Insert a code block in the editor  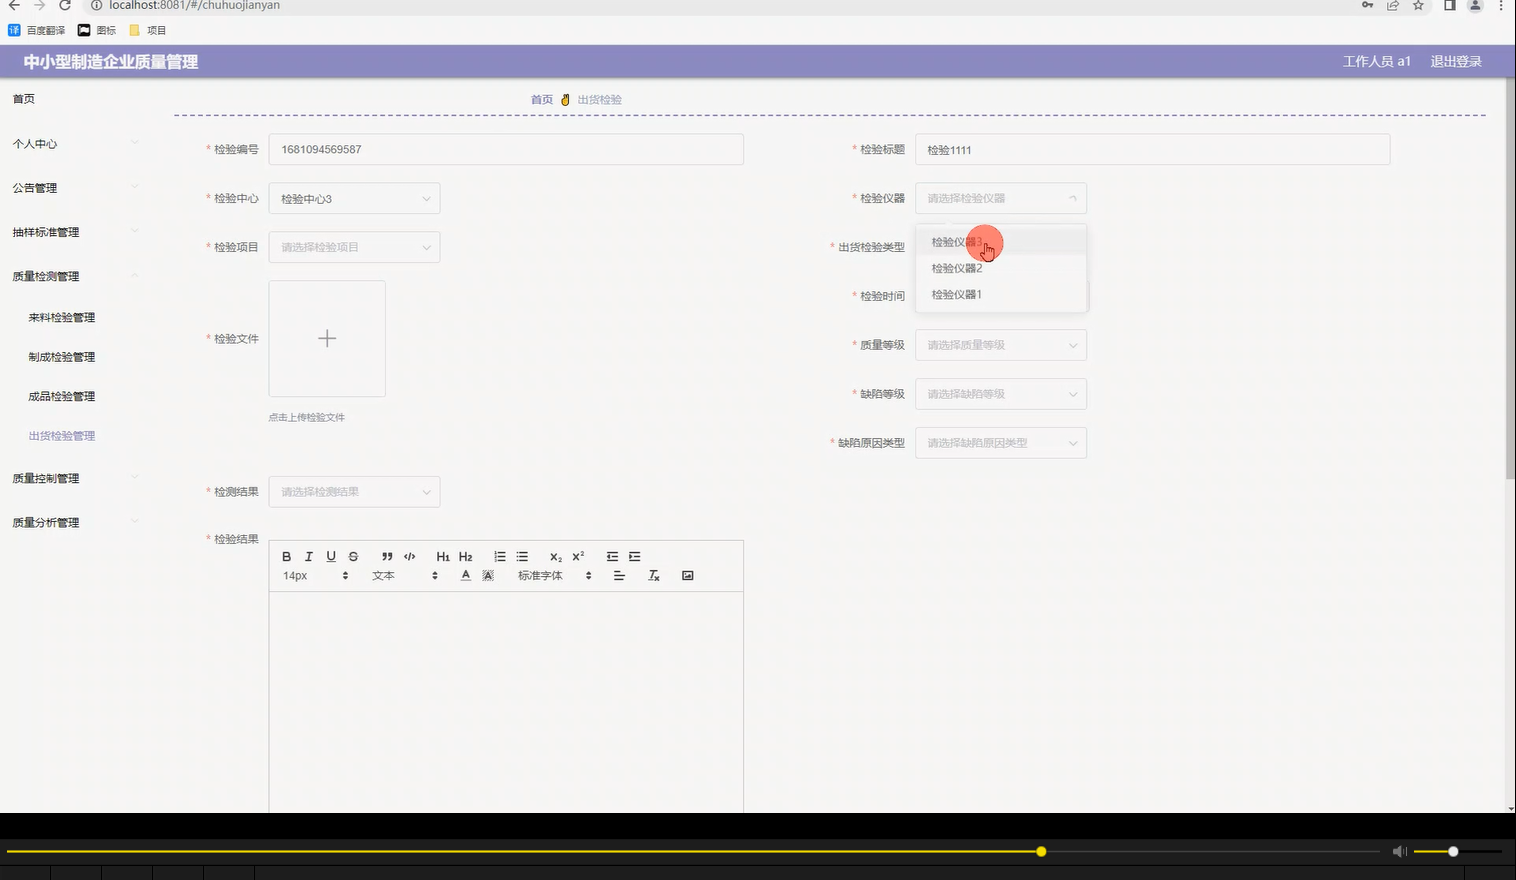pos(409,556)
